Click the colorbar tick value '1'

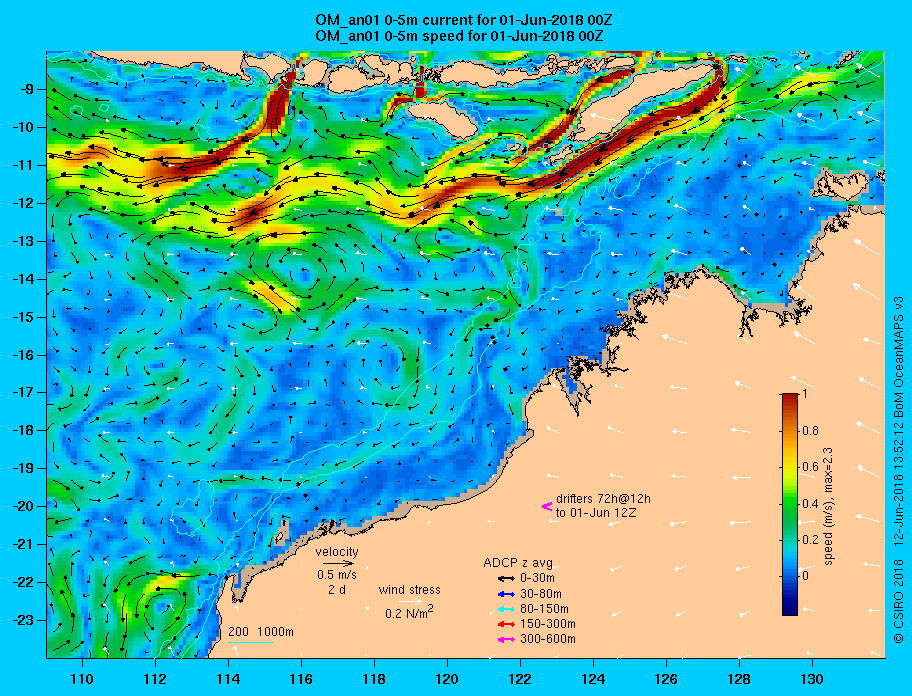click(805, 394)
